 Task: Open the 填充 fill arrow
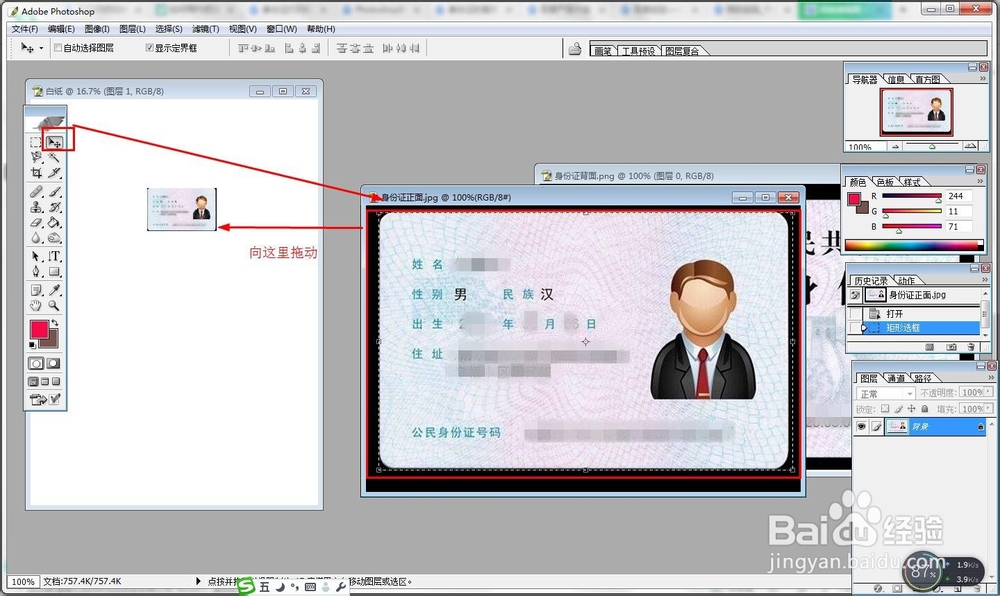pyautogui.click(x=989, y=409)
